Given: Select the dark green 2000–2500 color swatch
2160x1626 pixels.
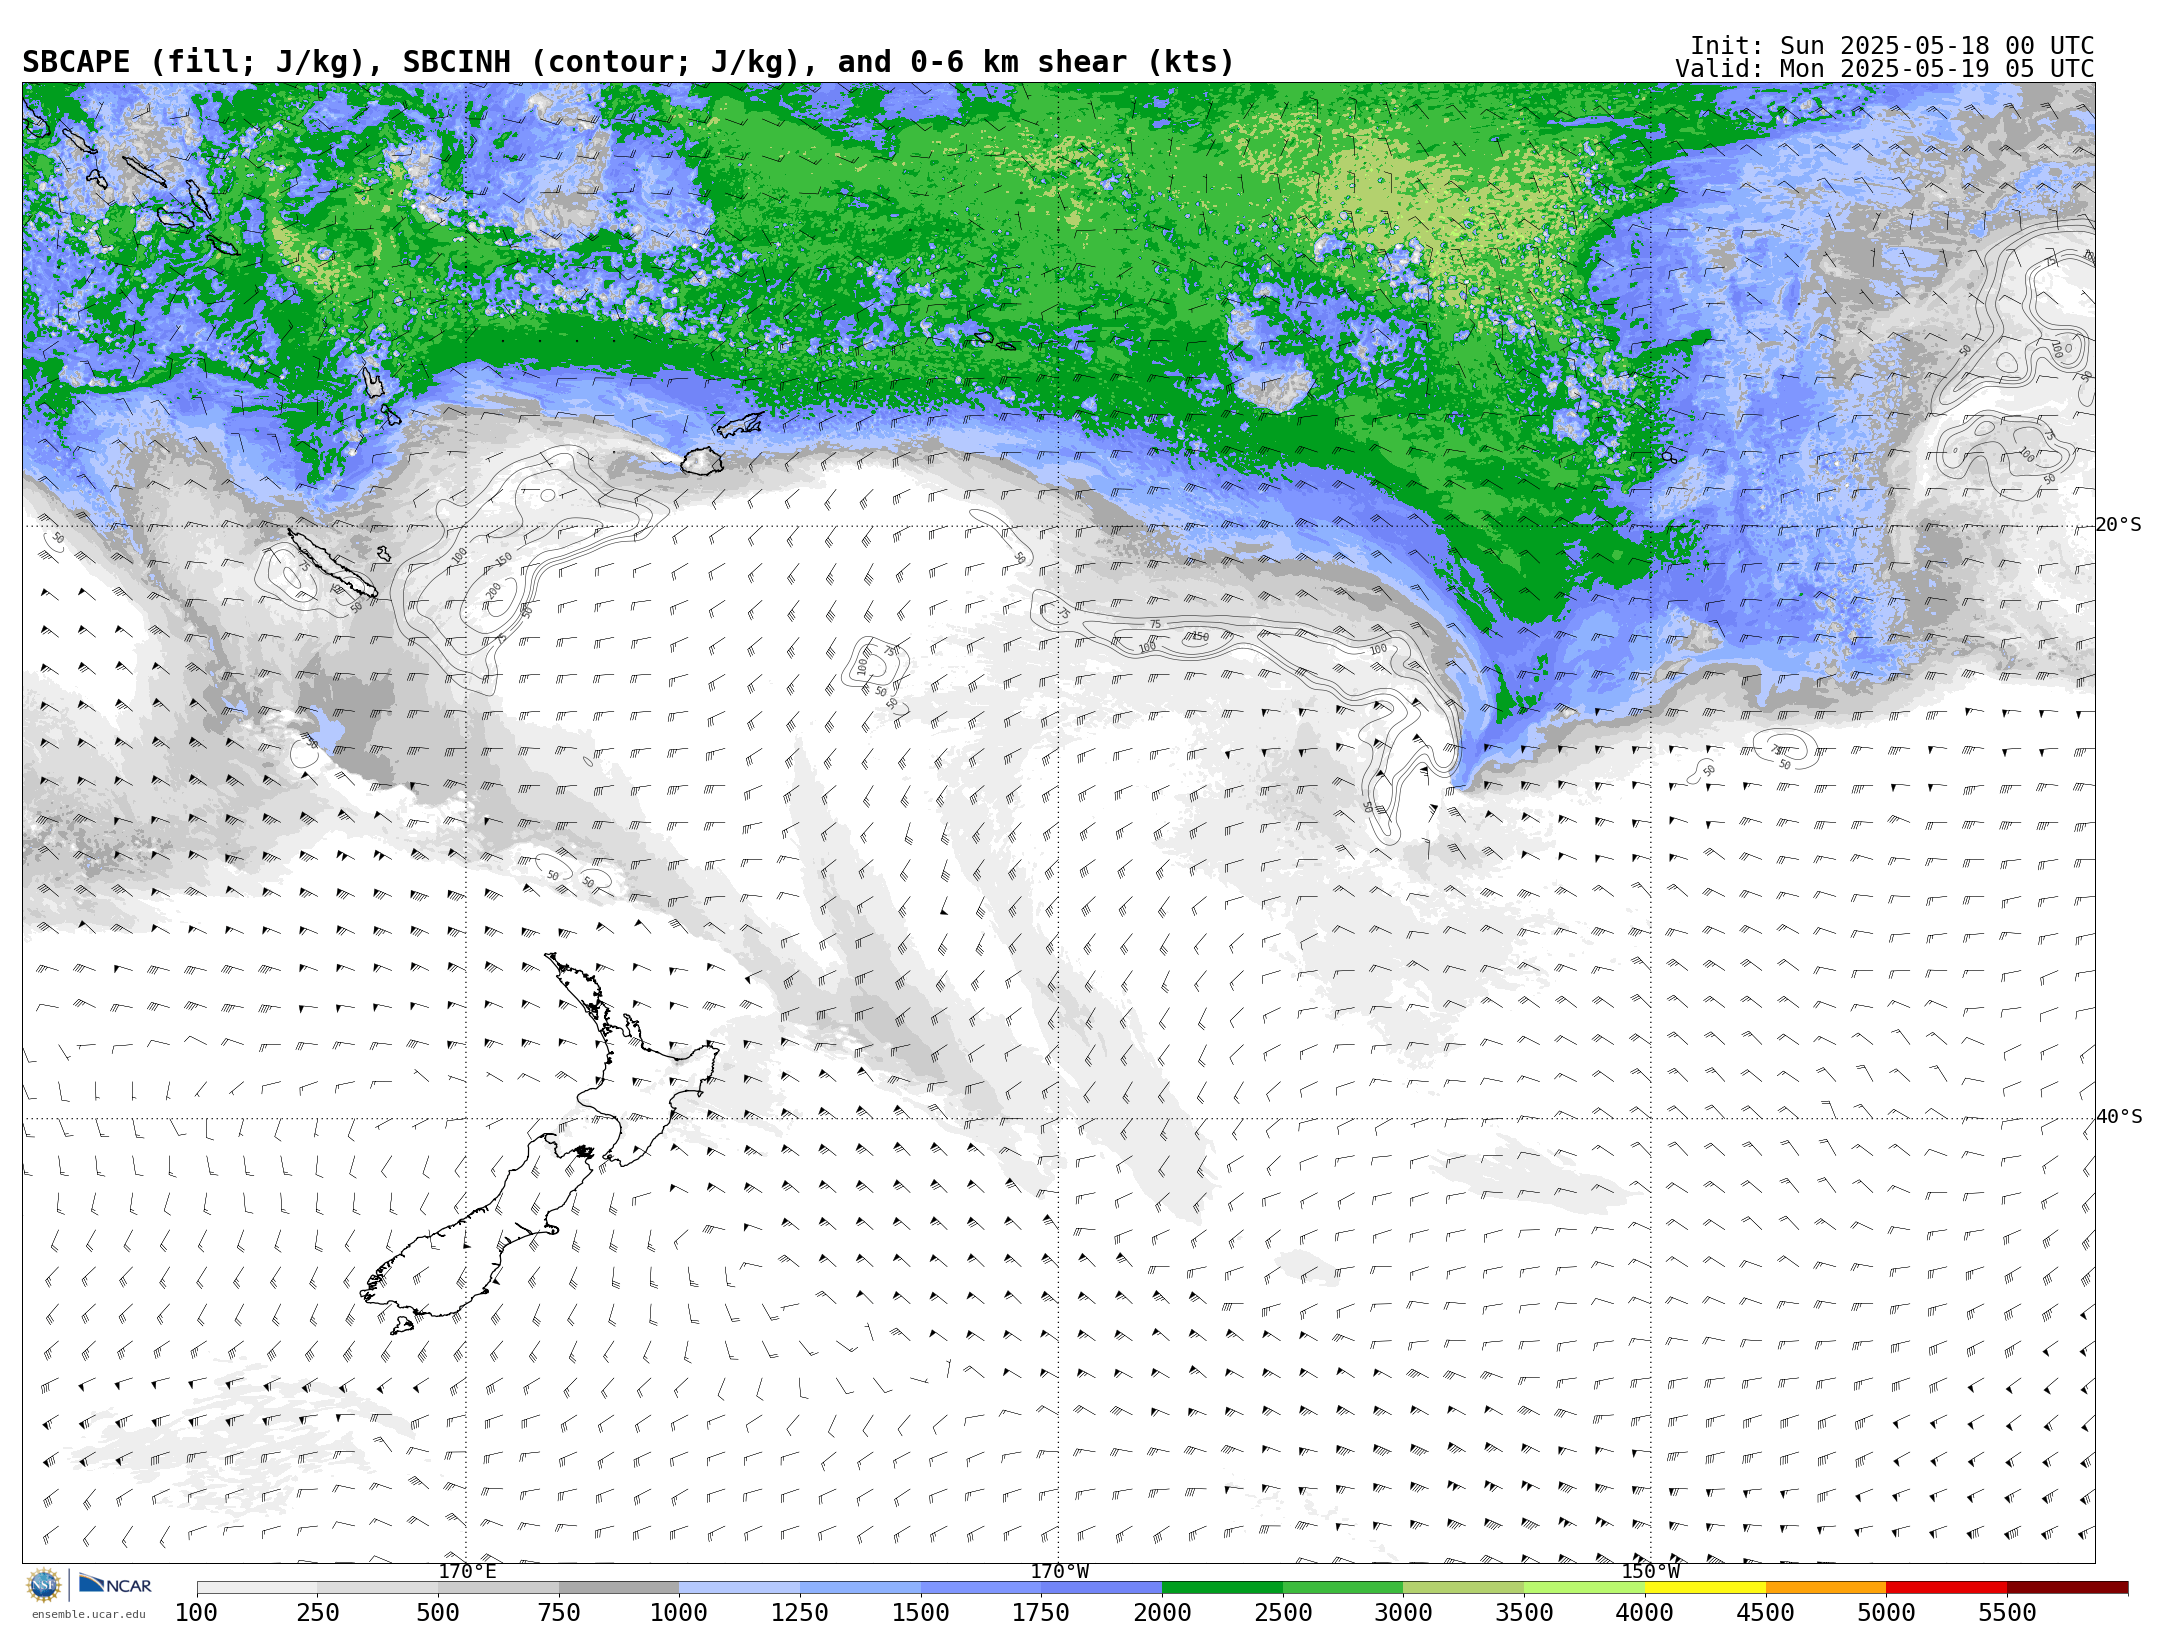Looking at the screenshot, I should 1222,1587.
